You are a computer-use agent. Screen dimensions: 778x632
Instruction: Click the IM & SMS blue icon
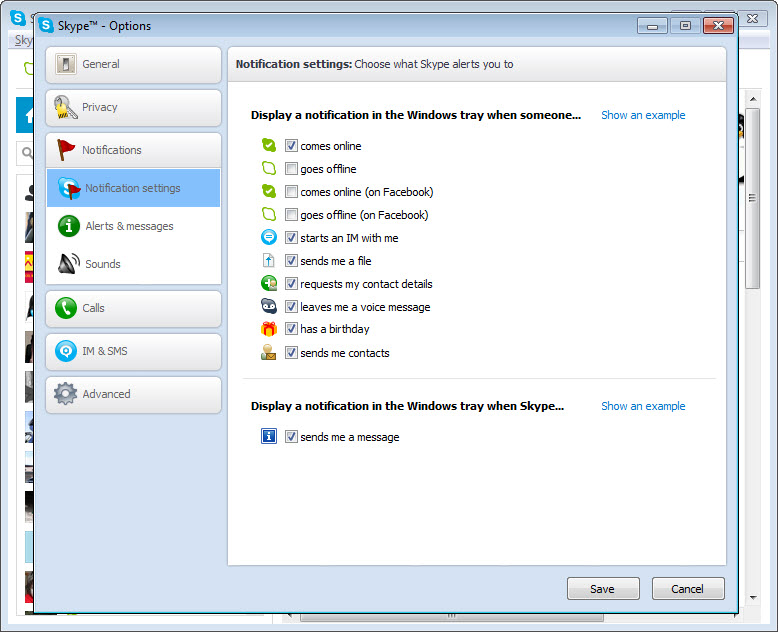click(66, 351)
